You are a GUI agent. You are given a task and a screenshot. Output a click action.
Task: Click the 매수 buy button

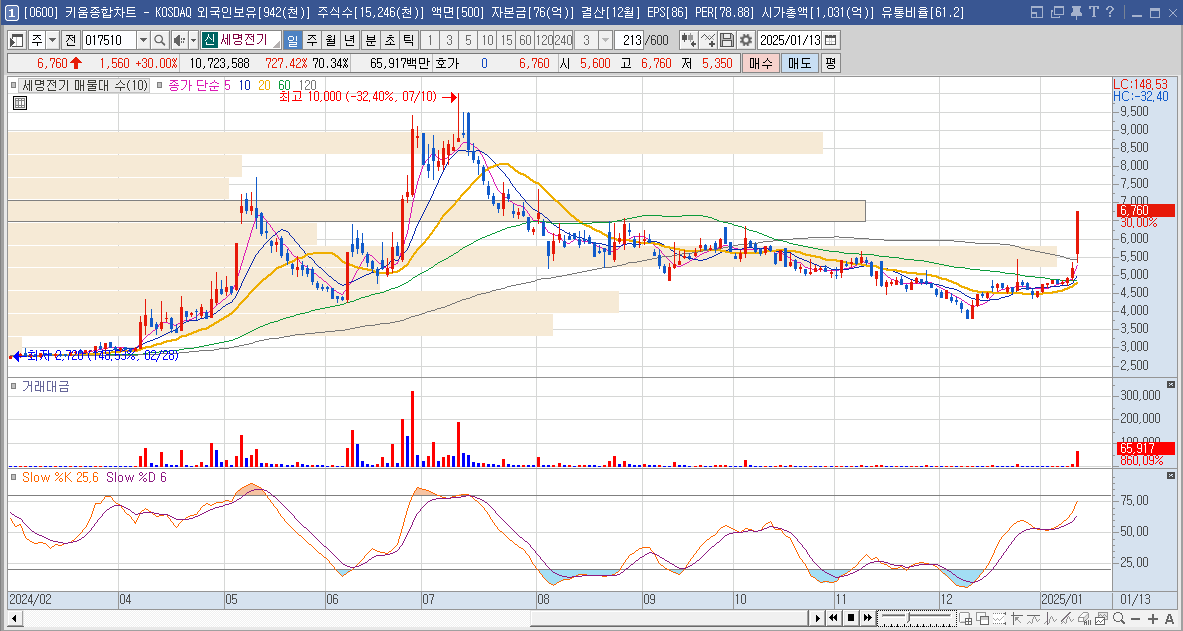(x=760, y=63)
